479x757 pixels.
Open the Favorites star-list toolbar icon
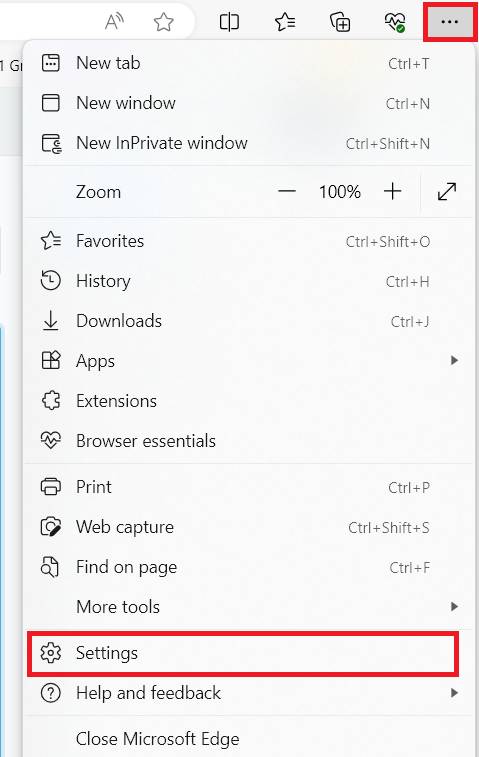[285, 22]
